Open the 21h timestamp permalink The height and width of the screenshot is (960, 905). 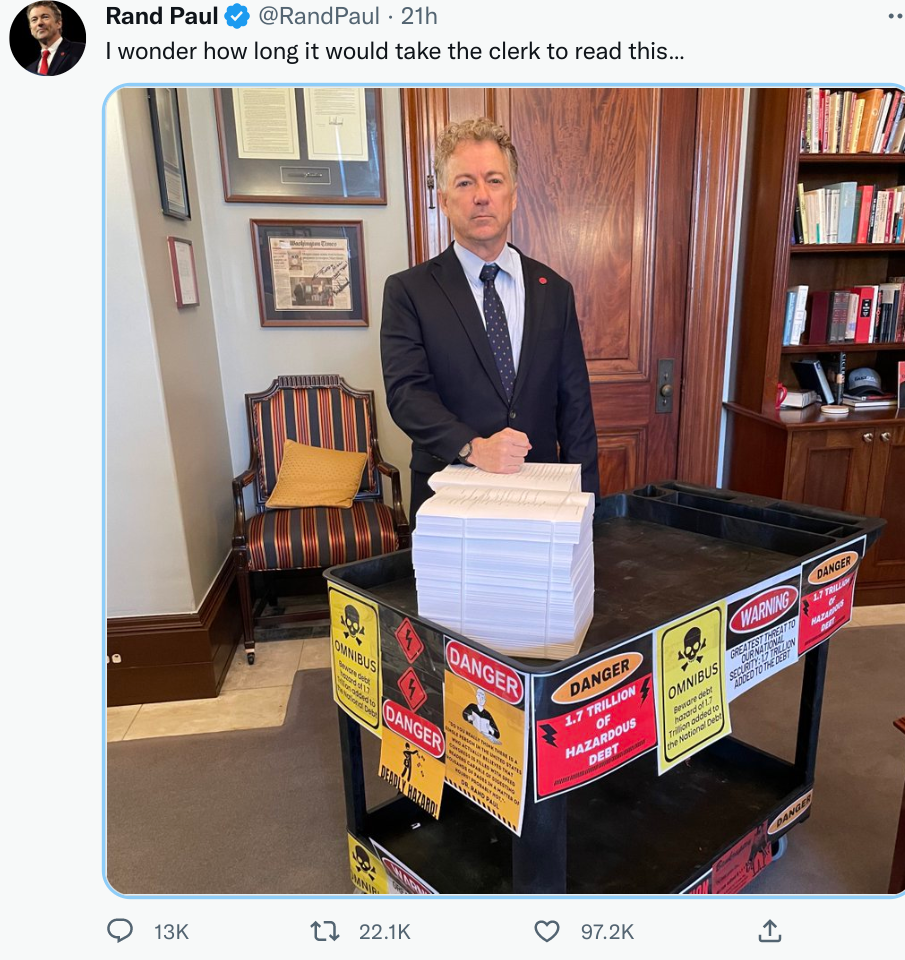419,17
